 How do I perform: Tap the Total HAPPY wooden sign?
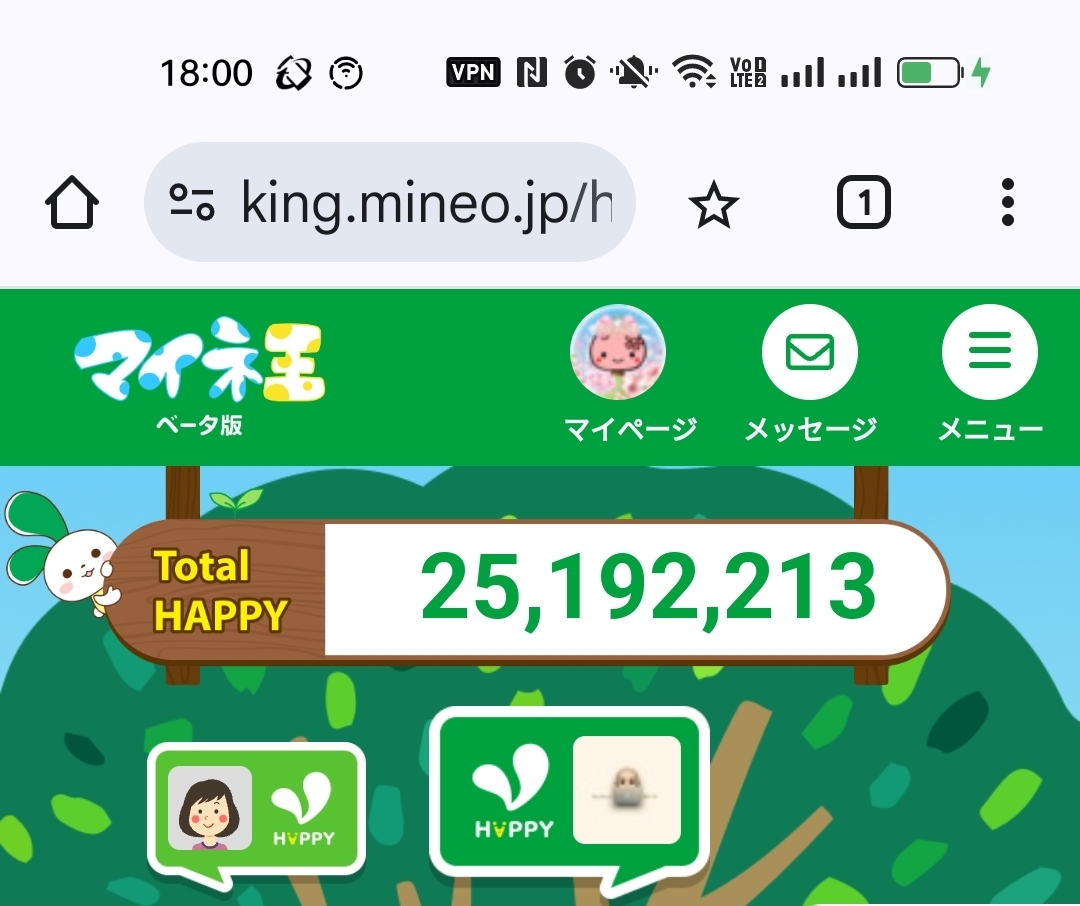[x=219, y=590]
